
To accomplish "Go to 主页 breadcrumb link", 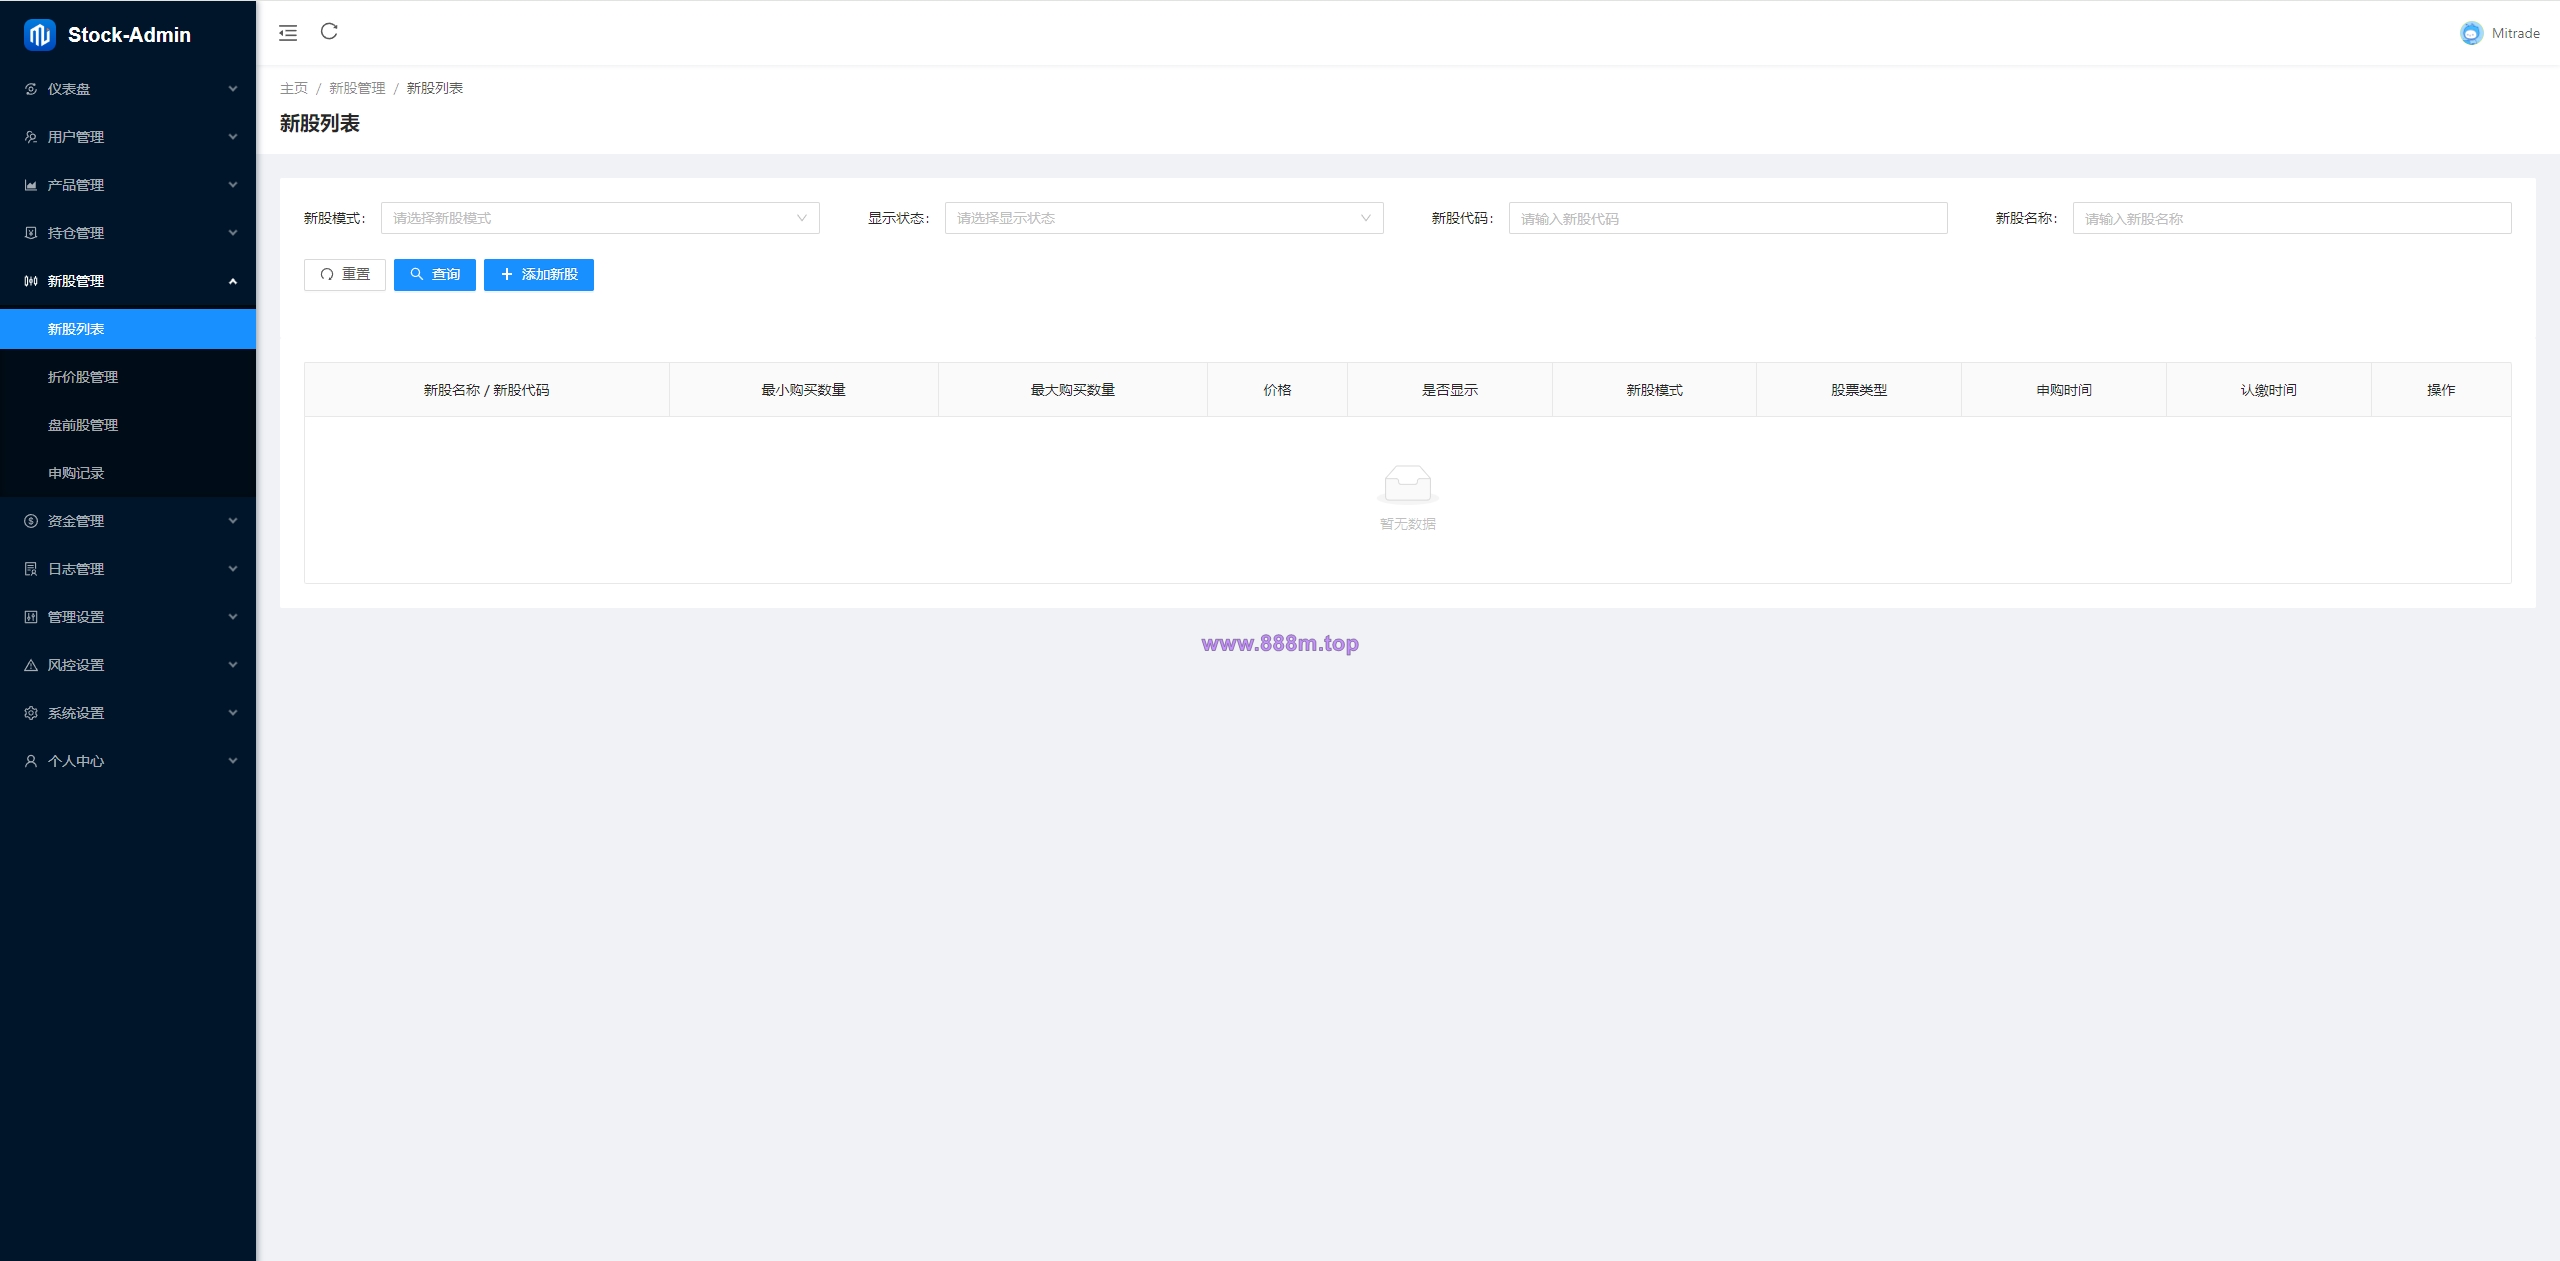I will 294,88.
